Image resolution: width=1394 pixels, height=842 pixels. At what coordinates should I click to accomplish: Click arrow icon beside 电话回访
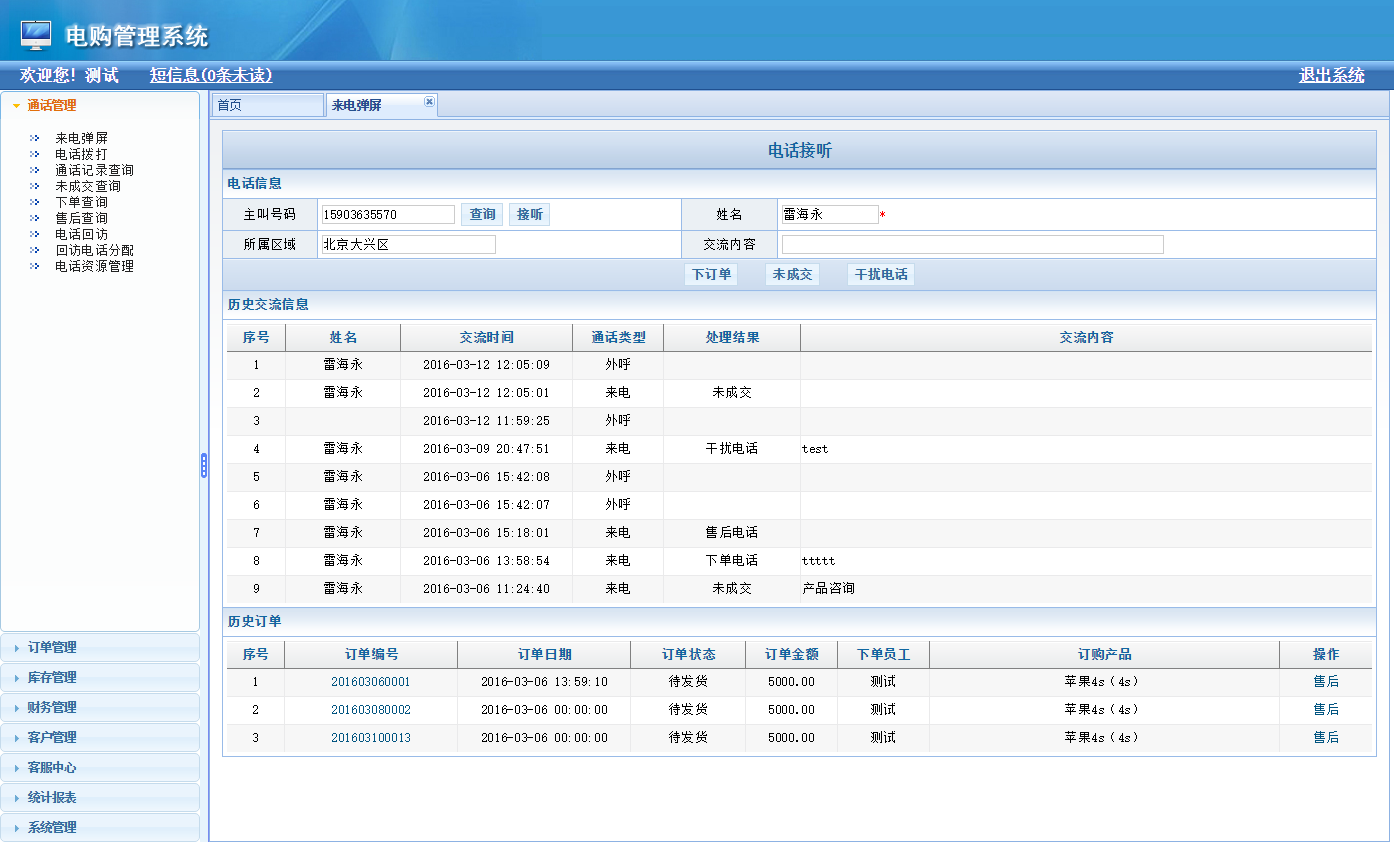pyautogui.click(x=35, y=234)
